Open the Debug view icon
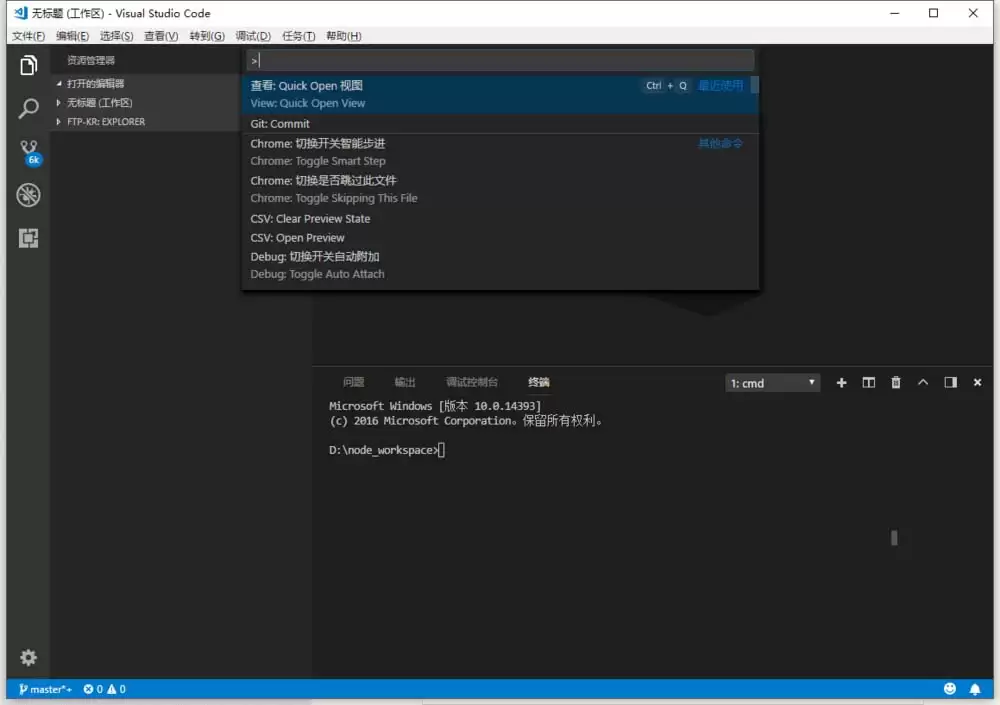 click(x=27, y=195)
